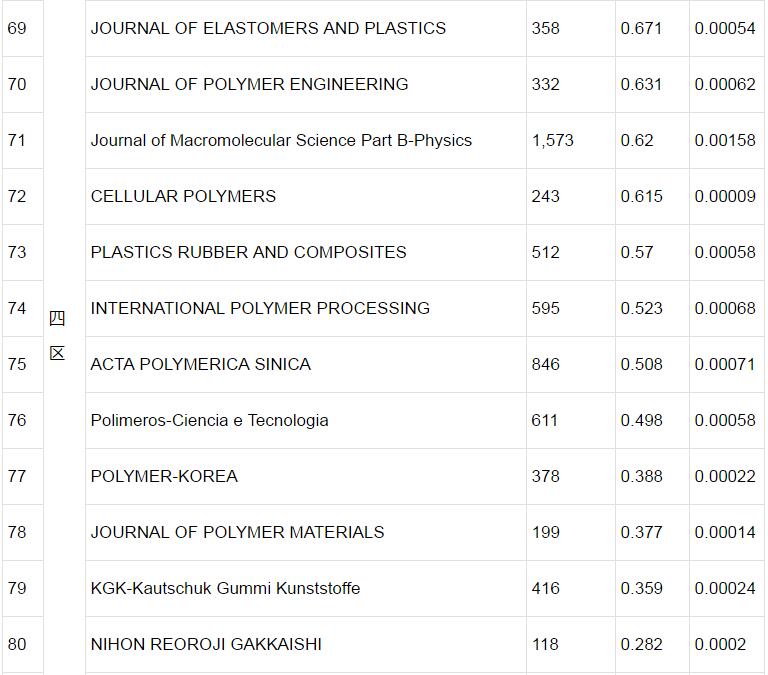Click the 四区 zone label cell
The height and width of the screenshot is (675, 768).
point(57,336)
